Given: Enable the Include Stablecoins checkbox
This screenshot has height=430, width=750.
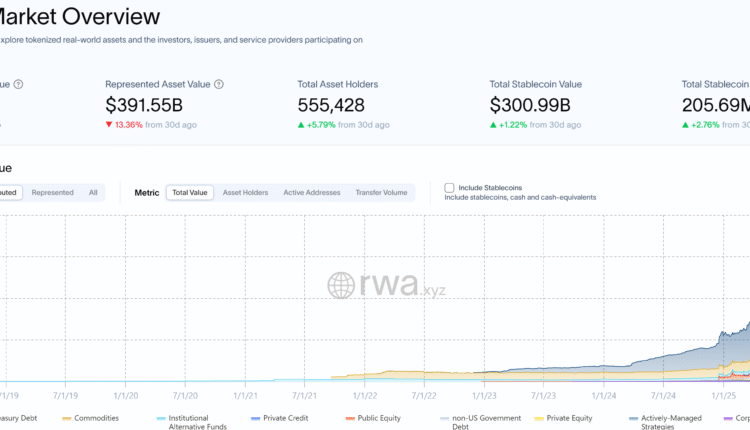Looking at the screenshot, I should tap(450, 187).
